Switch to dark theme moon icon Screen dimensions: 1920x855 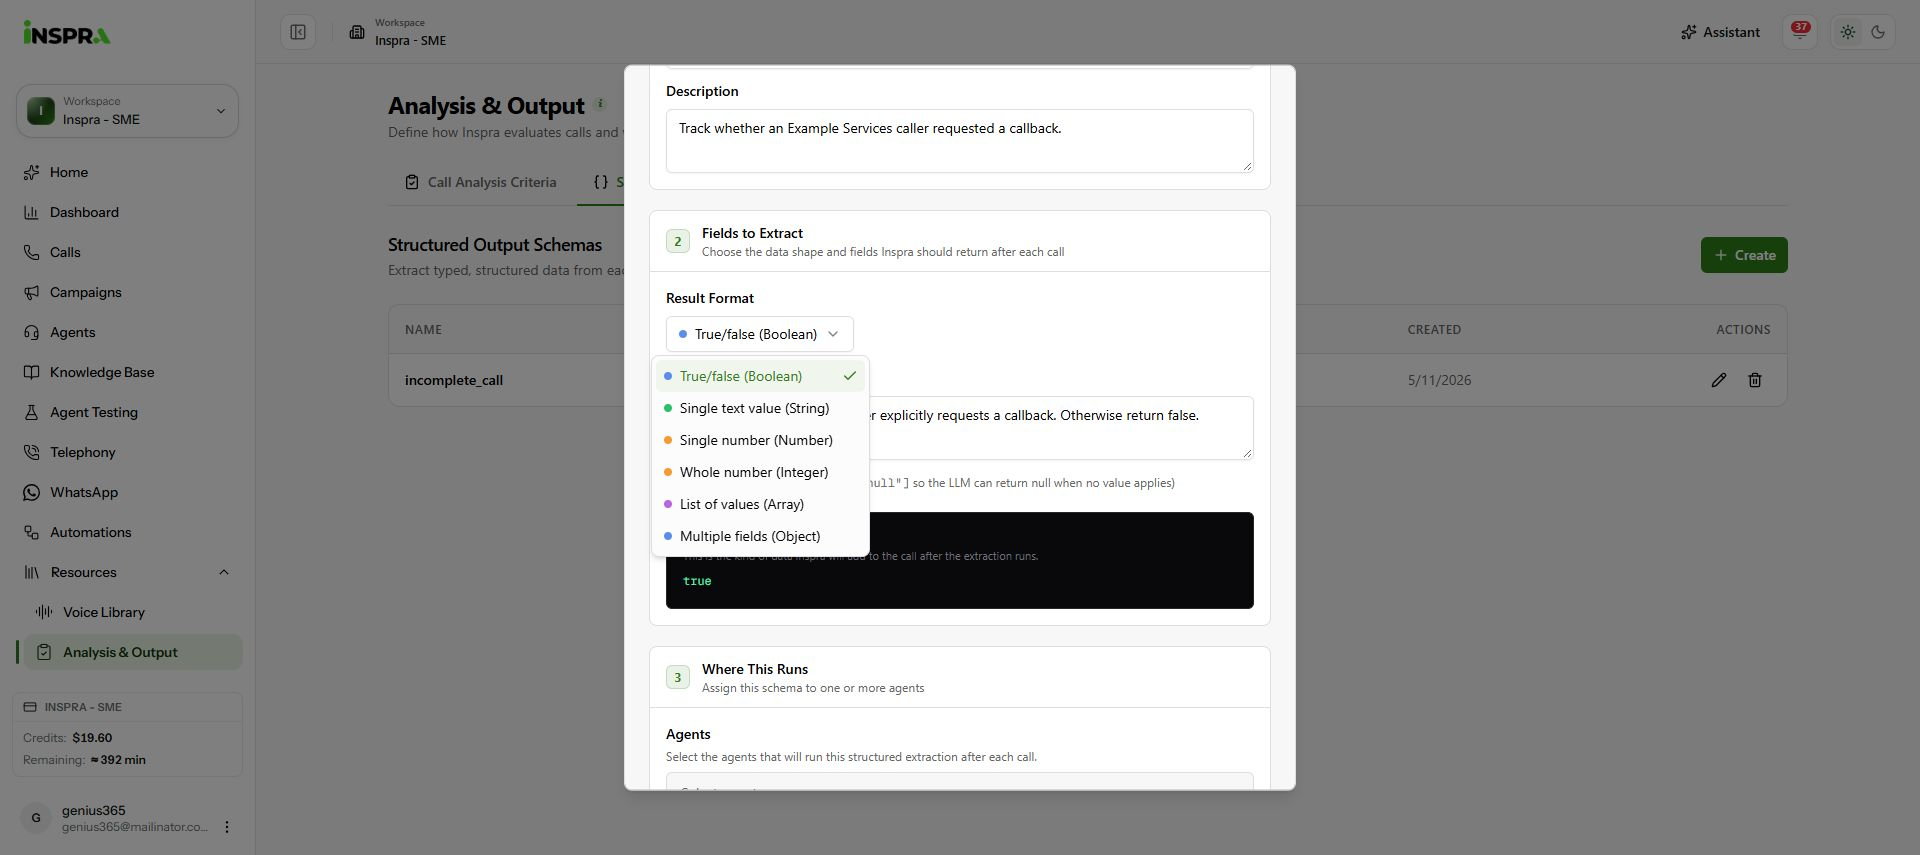(1878, 32)
